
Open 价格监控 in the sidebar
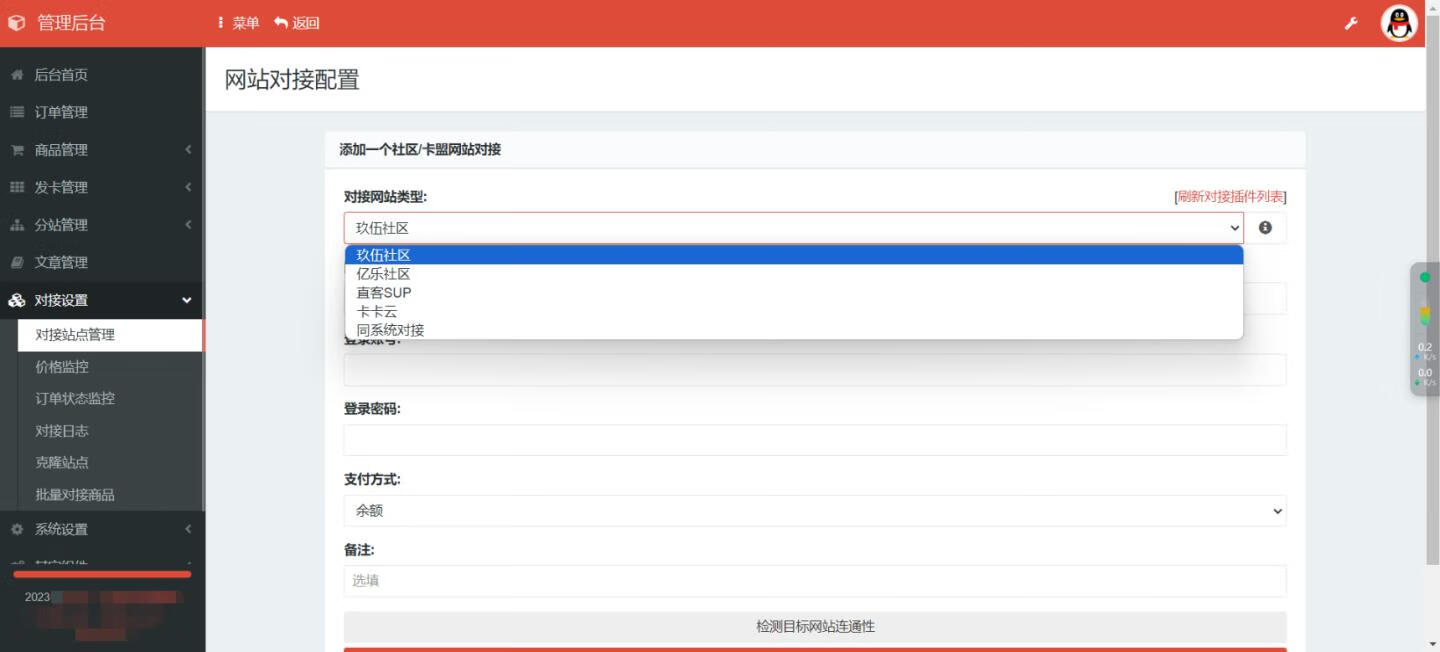tap(62, 367)
